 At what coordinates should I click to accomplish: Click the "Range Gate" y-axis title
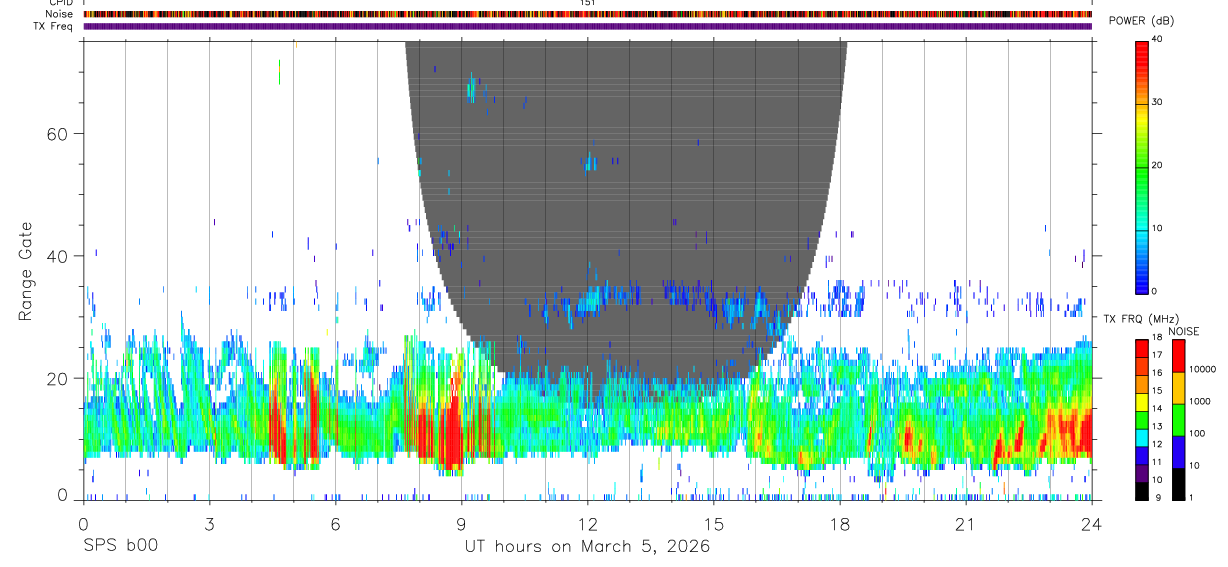[27, 271]
